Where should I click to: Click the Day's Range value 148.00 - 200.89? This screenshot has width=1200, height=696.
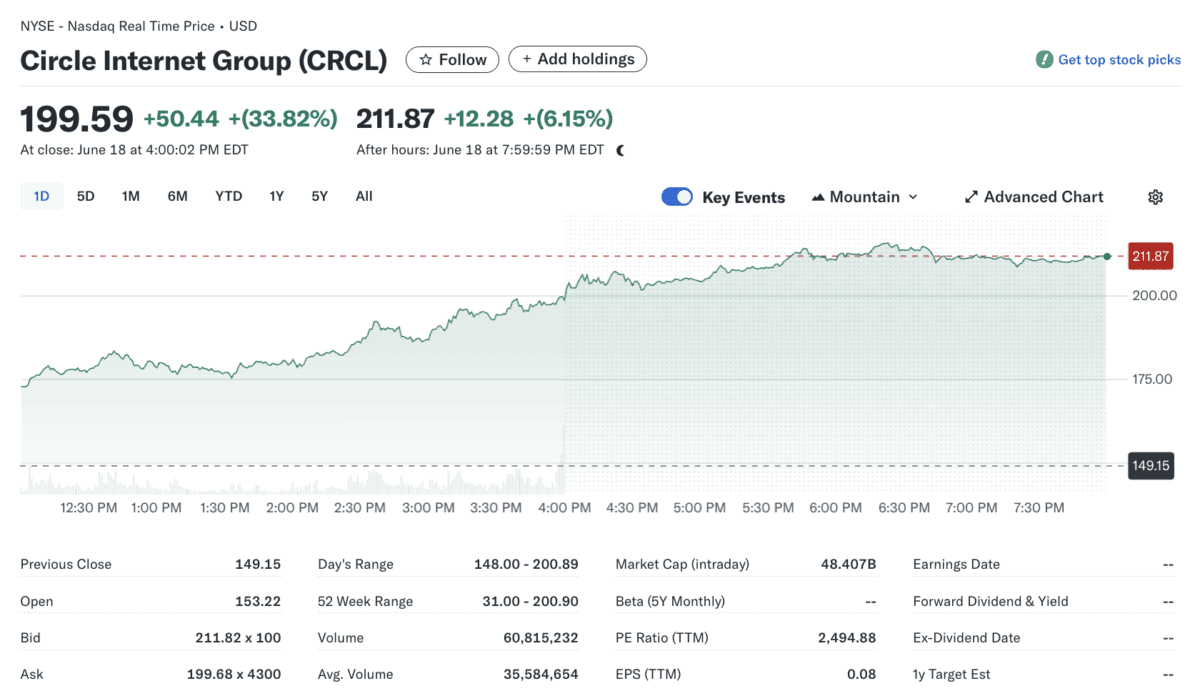tap(526, 564)
